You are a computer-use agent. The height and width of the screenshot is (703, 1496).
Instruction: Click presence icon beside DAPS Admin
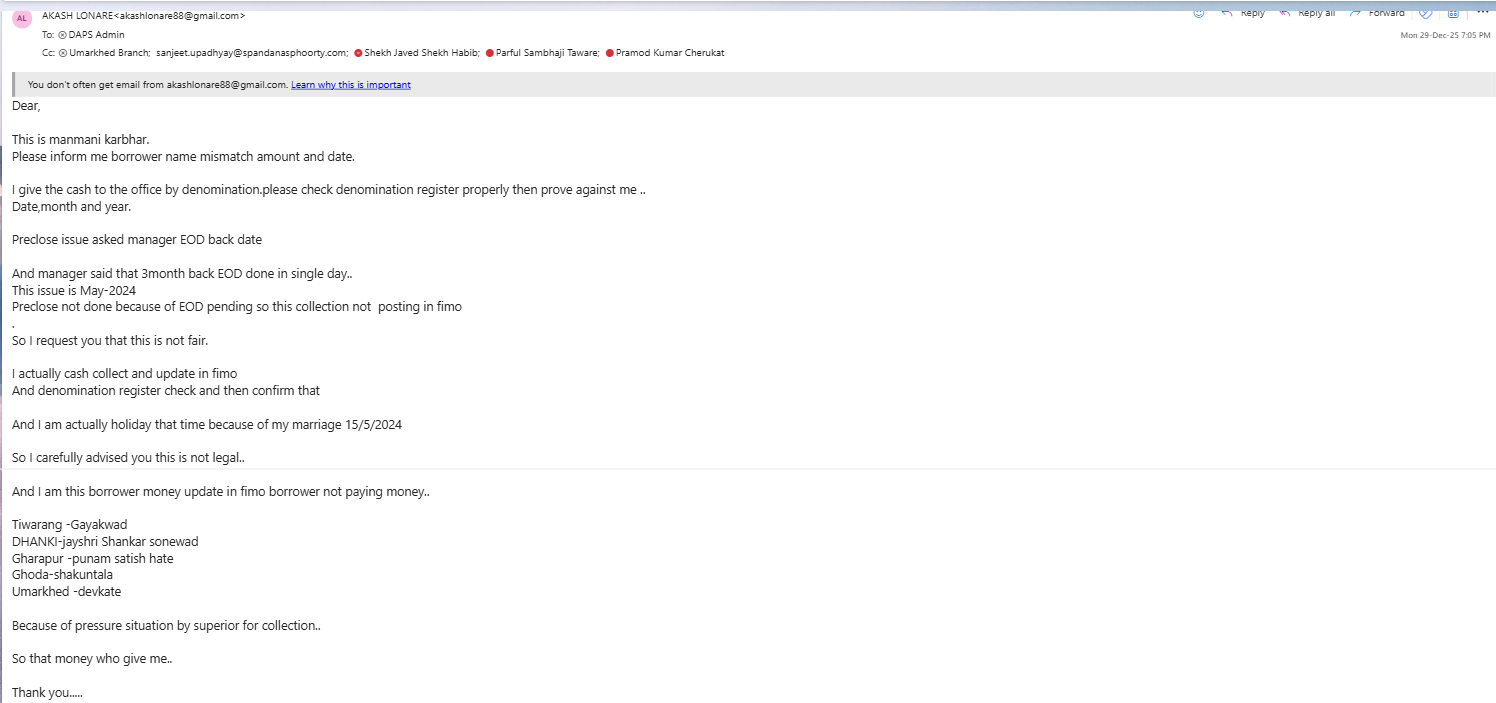point(62,35)
